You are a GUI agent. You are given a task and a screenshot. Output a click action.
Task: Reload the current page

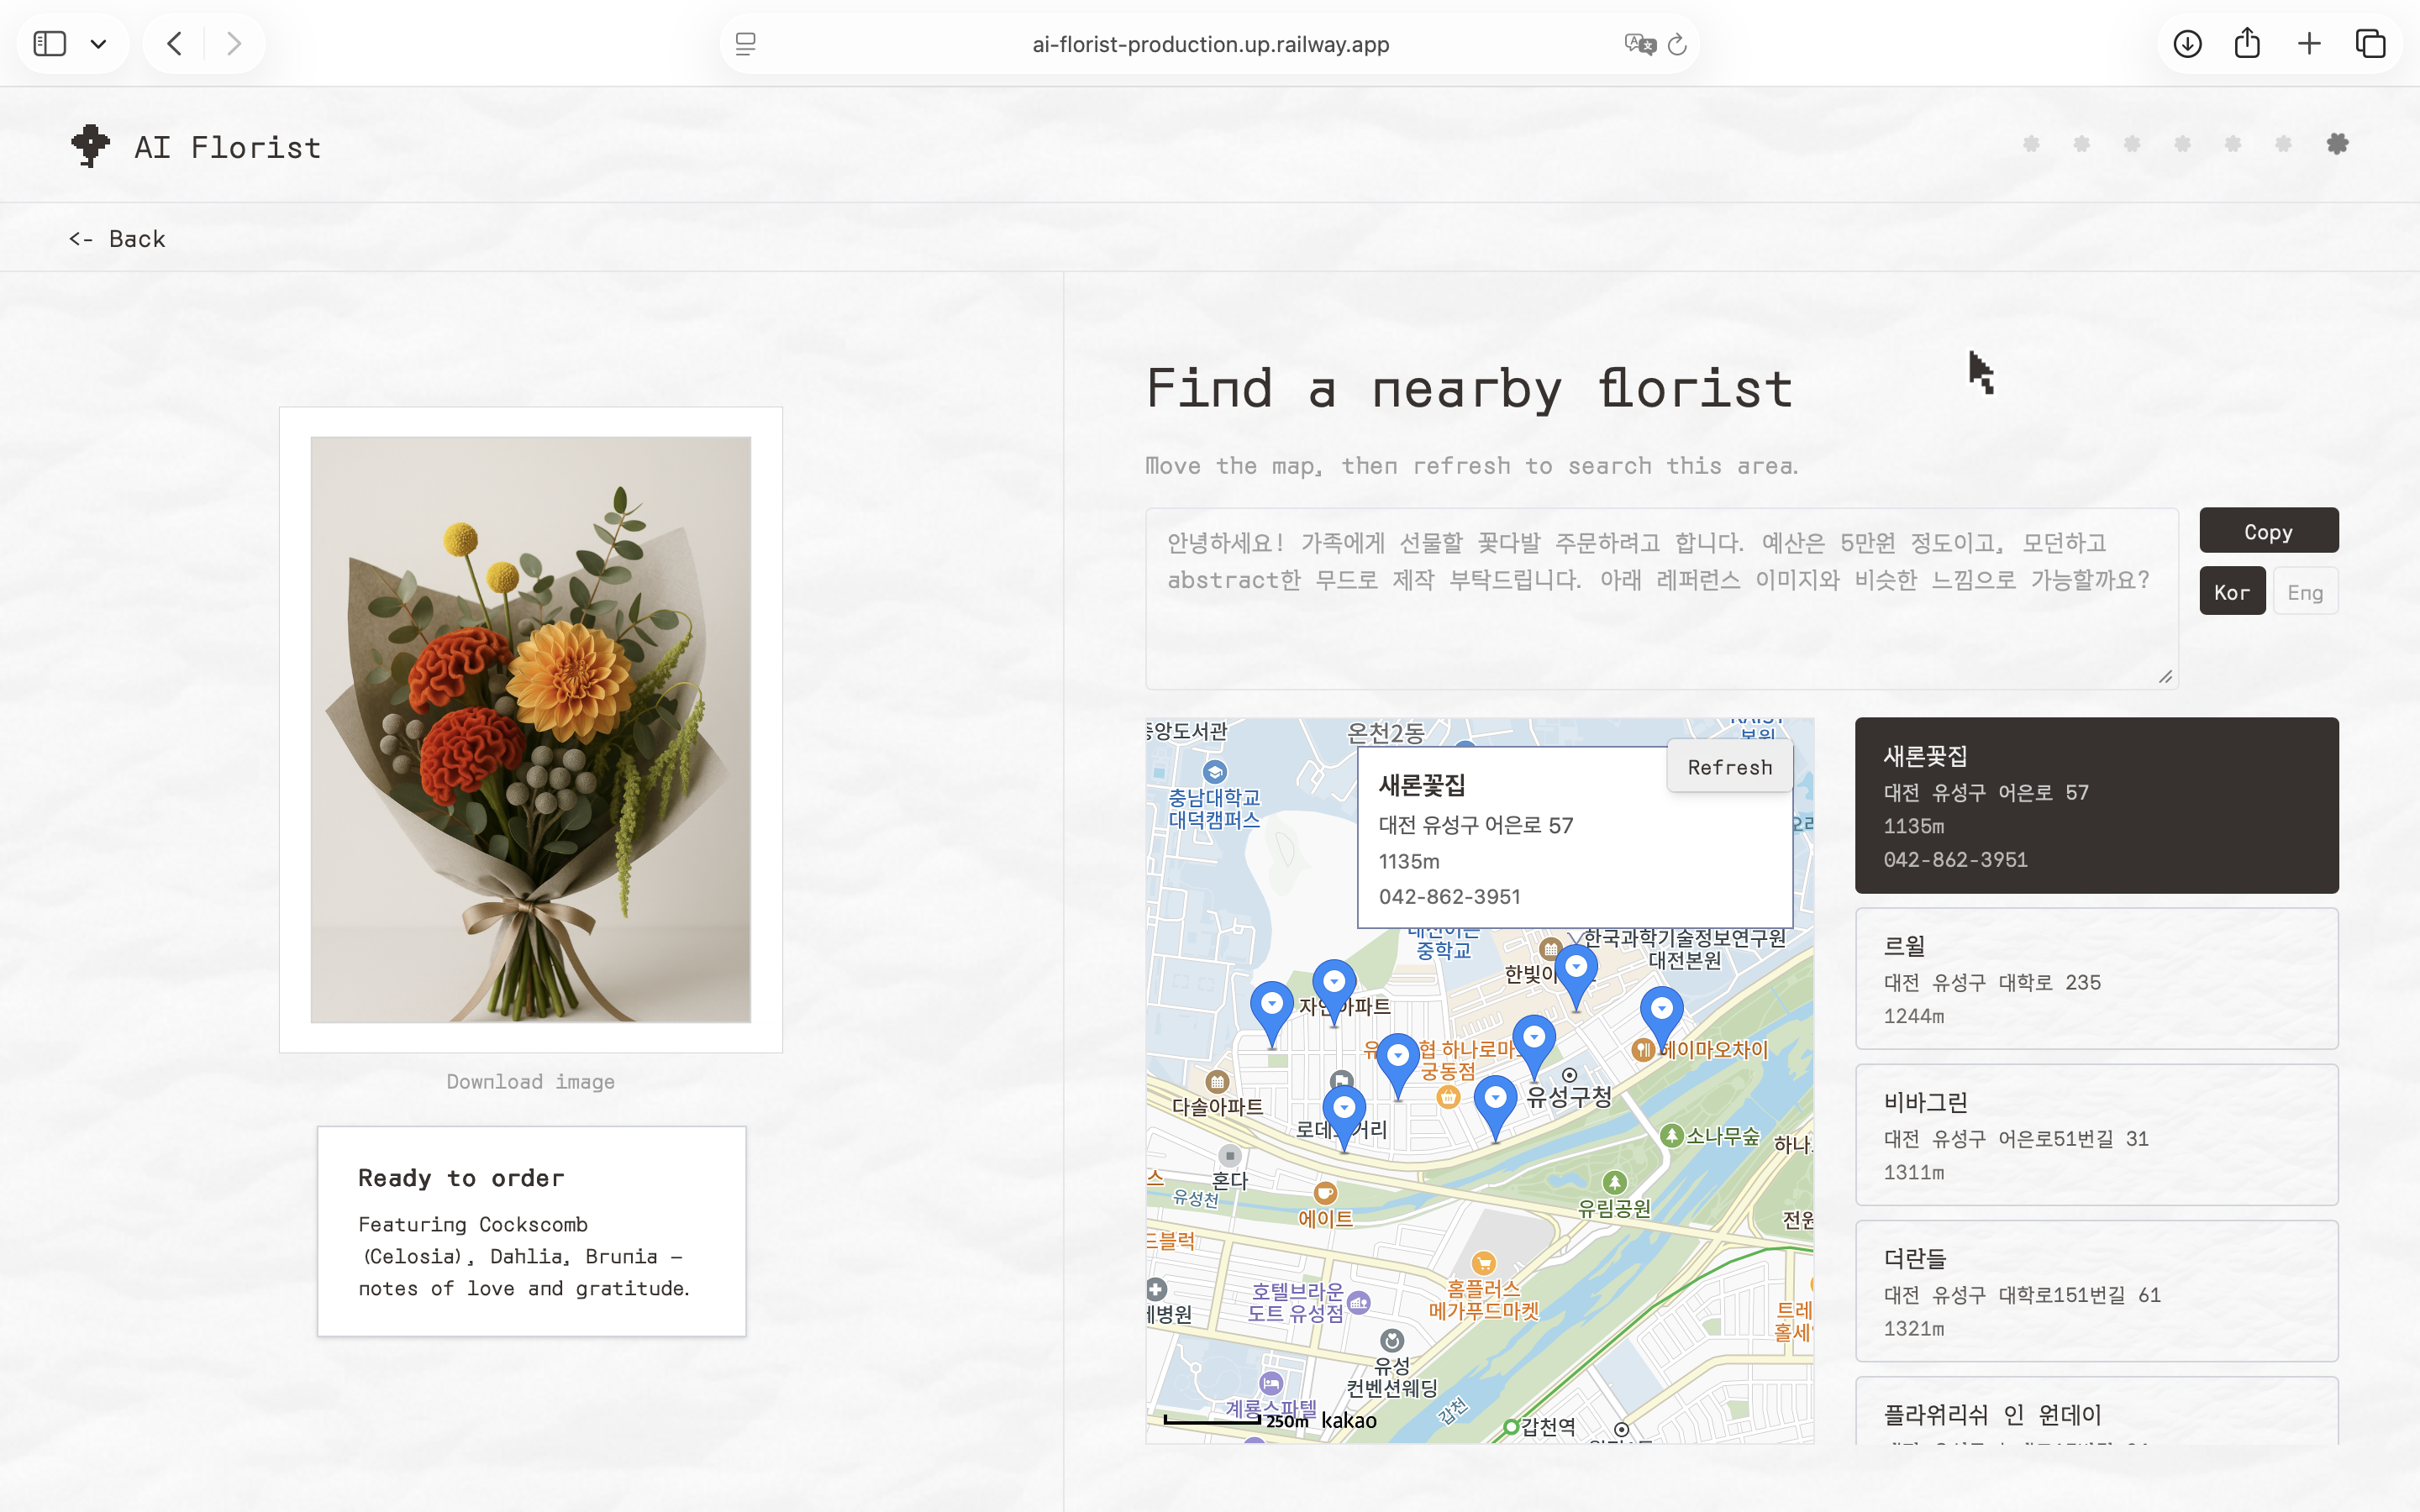(1678, 44)
